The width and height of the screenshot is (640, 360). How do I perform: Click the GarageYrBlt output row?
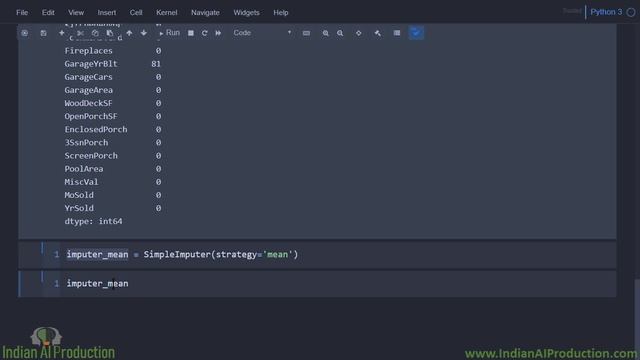[113, 64]
